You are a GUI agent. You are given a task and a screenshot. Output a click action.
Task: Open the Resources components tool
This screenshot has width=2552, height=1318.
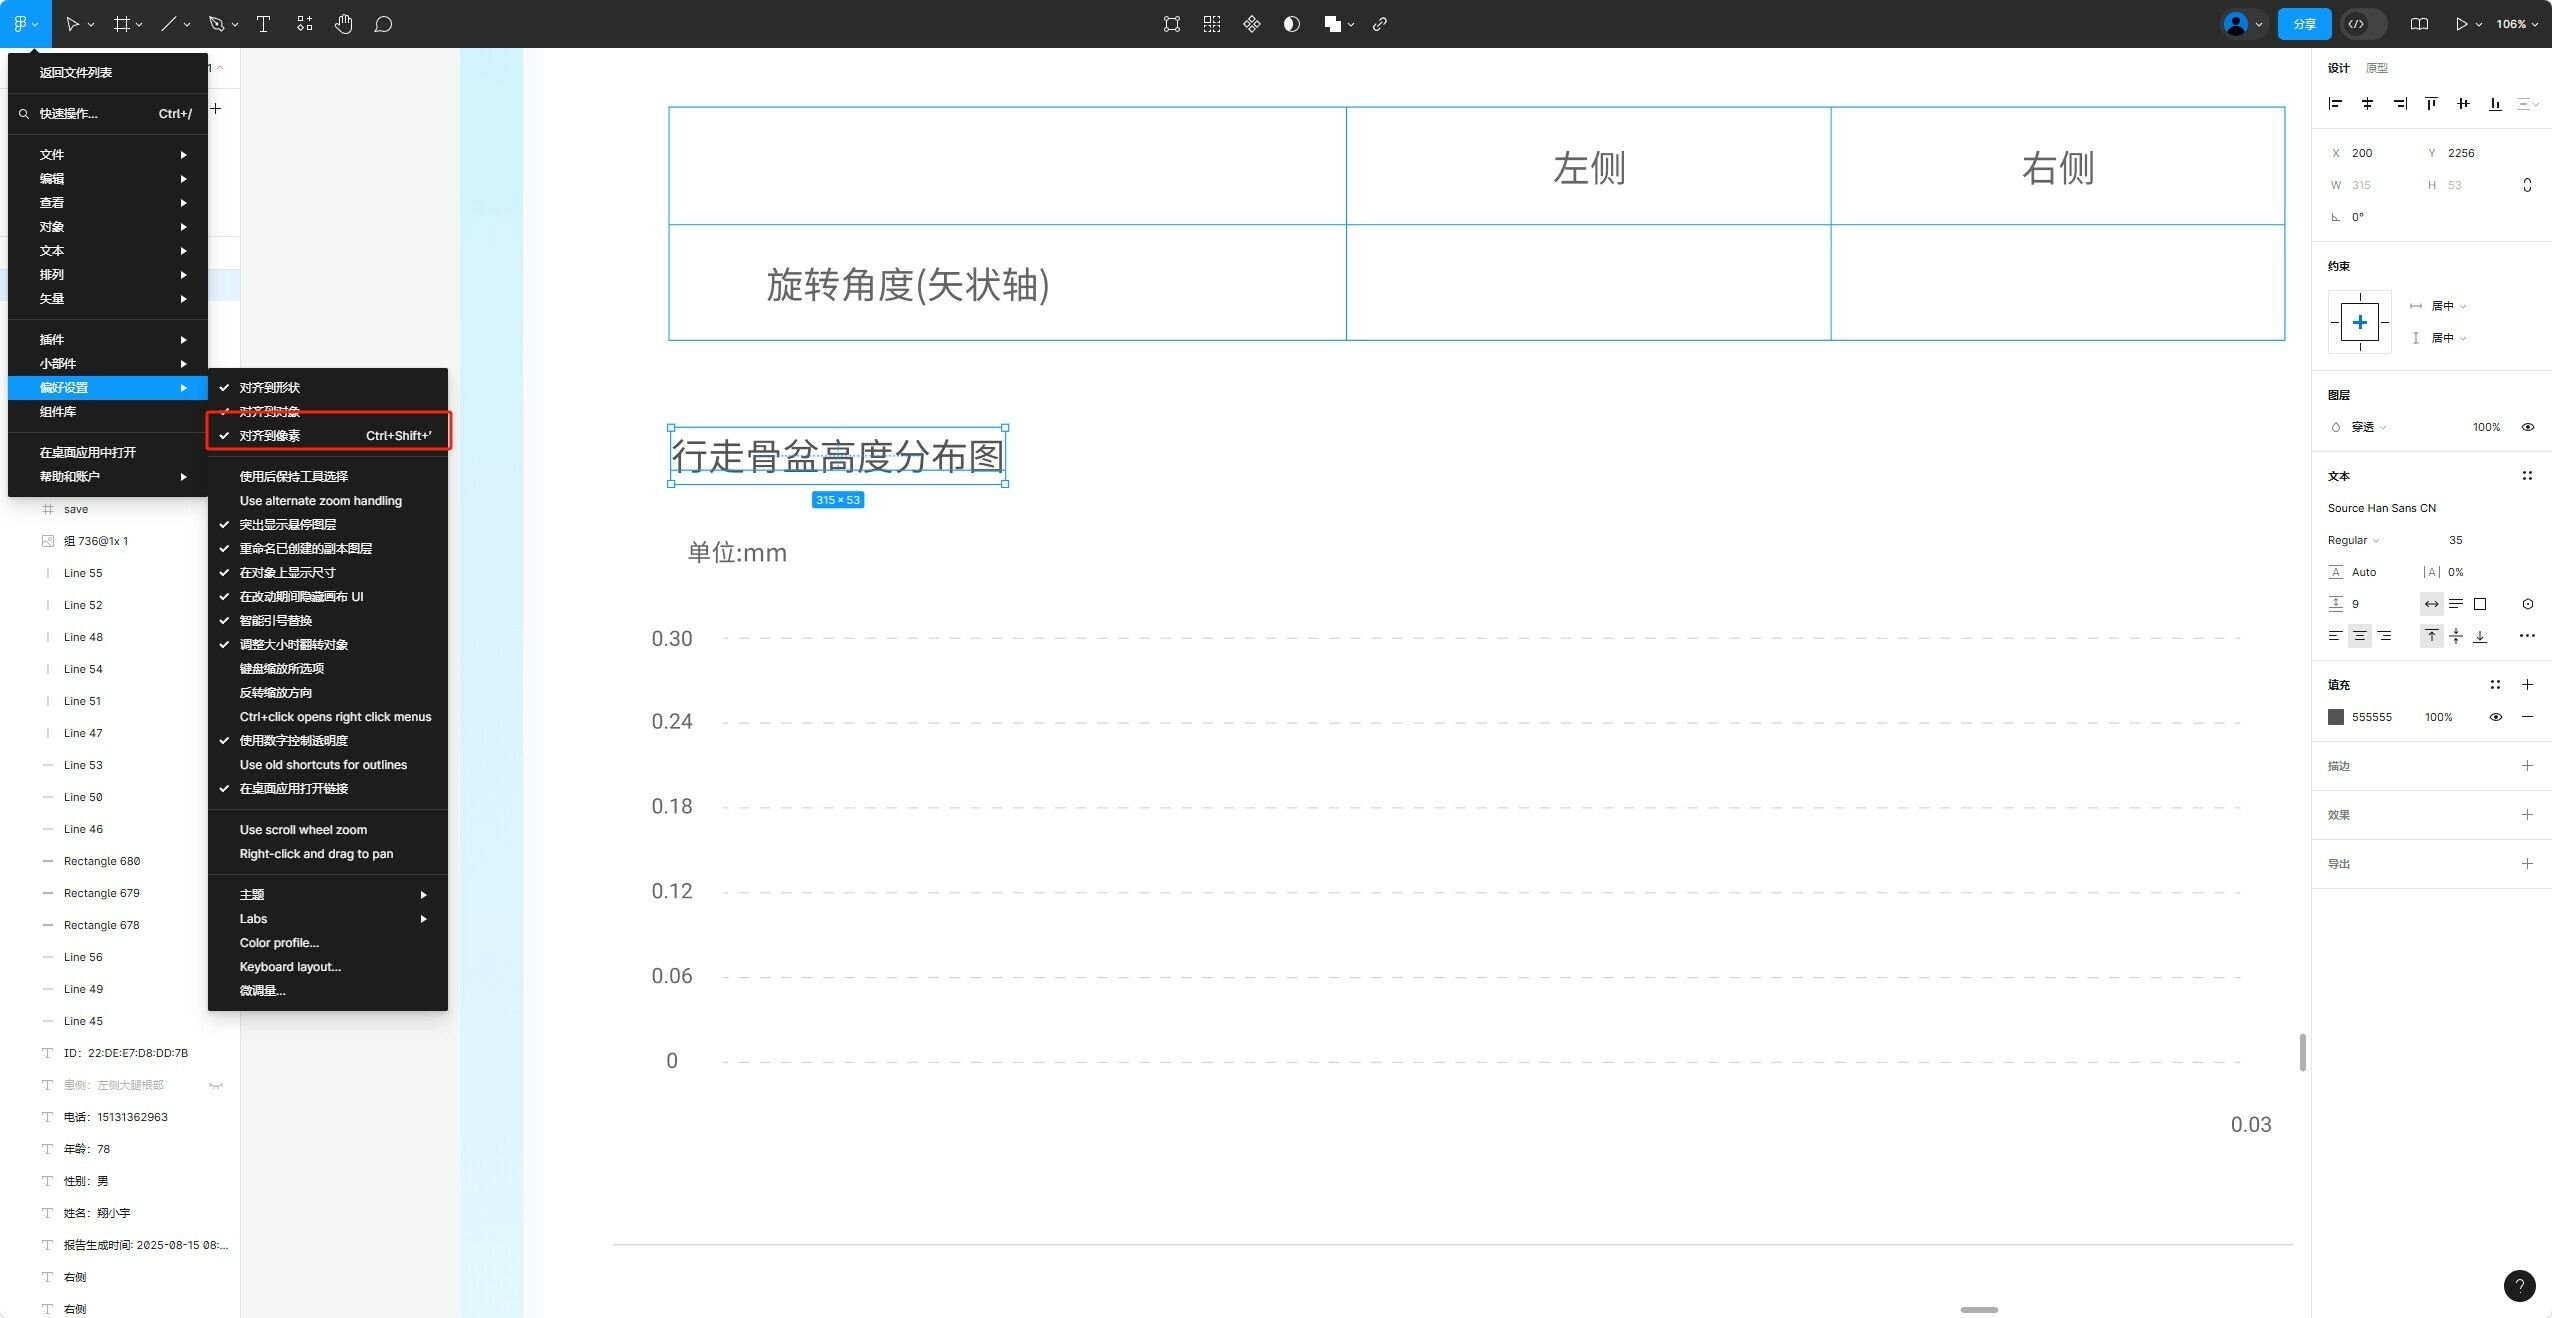pyautogui.click(x=305, y=24)
